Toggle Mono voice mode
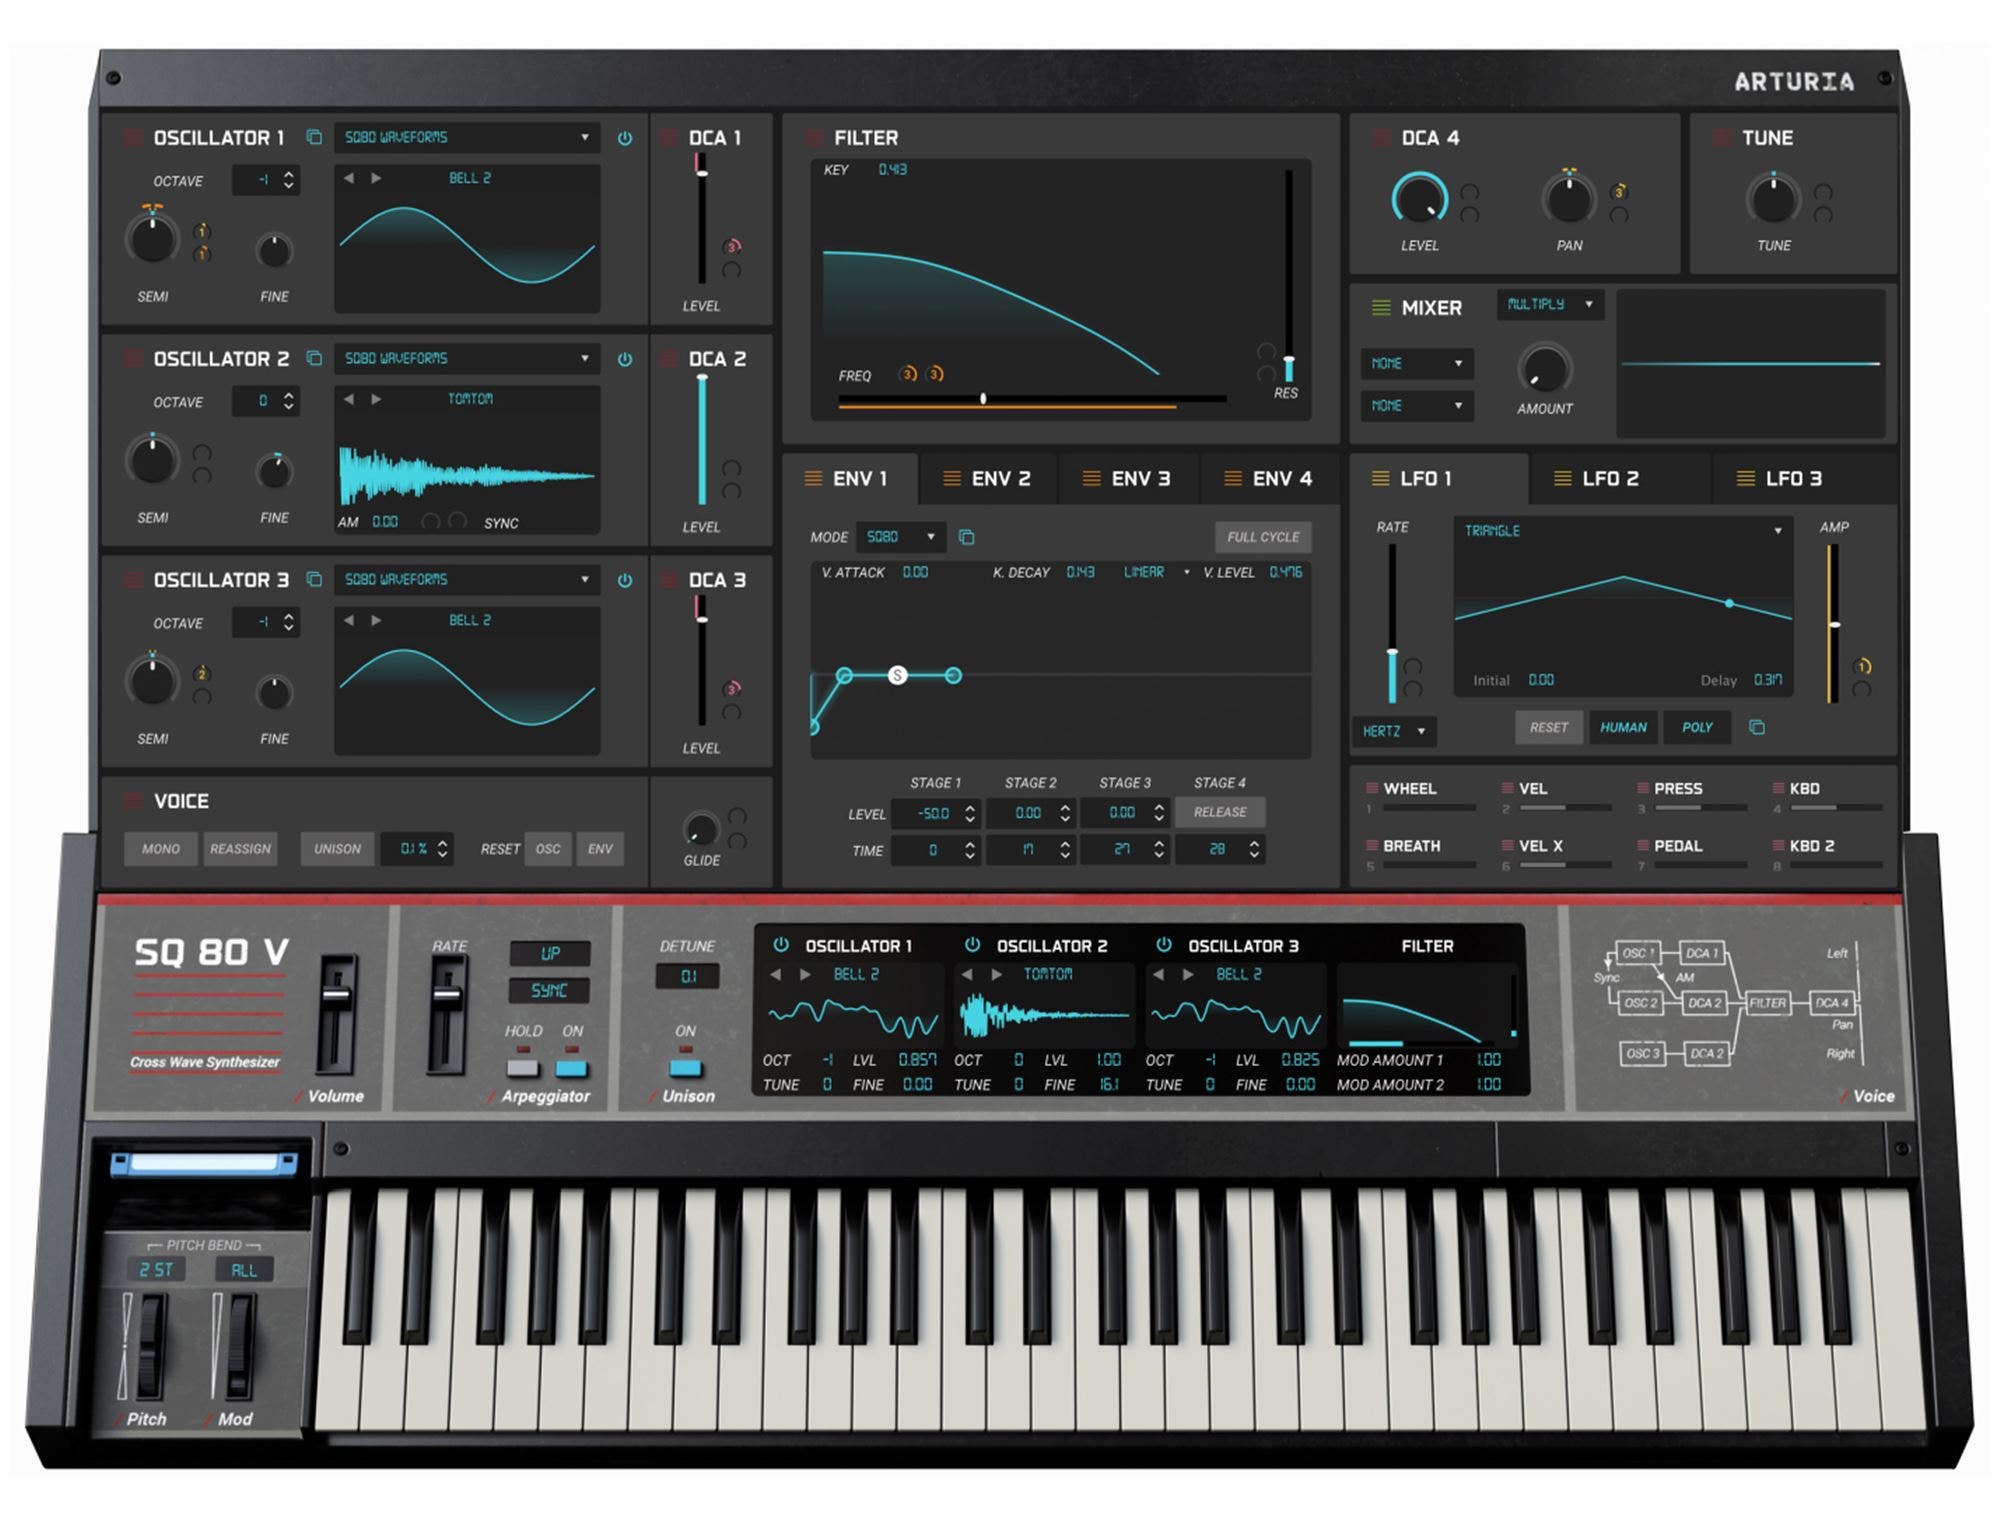This screenshot has width=2000, height=1519. click(x=161, y=849)
